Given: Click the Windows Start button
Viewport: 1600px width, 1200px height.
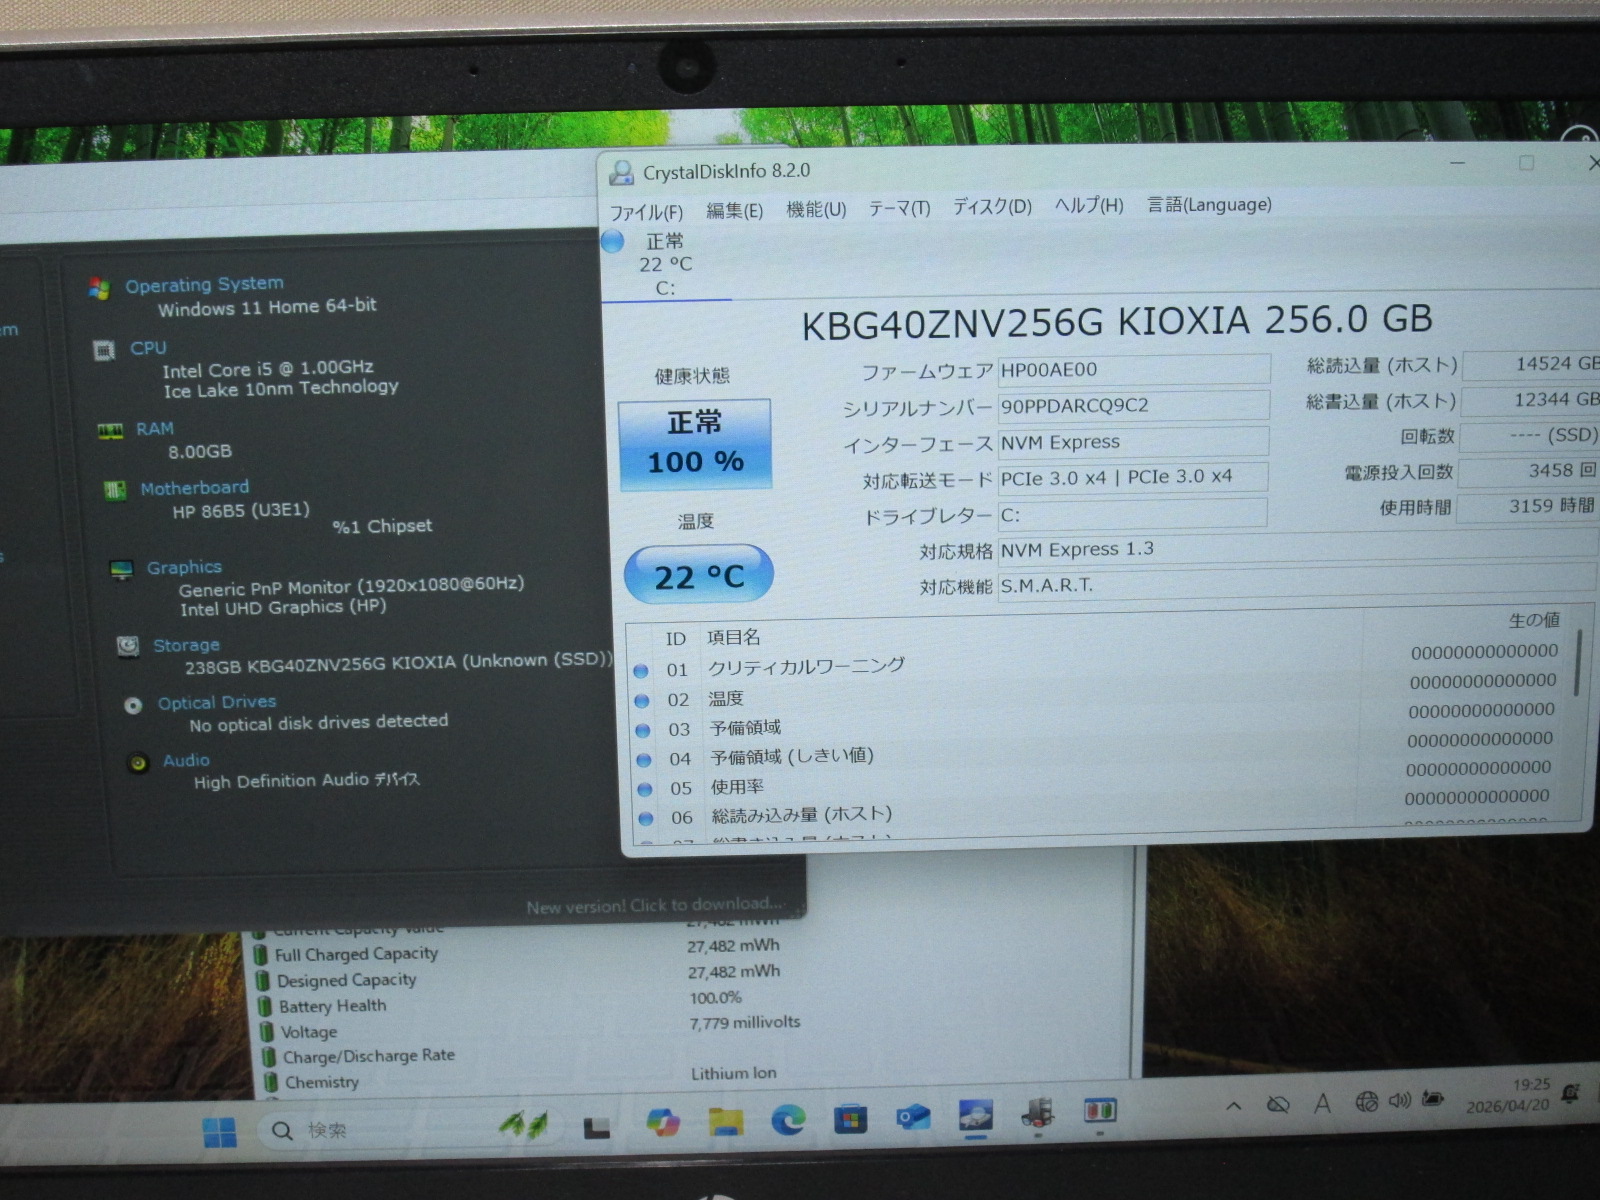Looking at the screenshot, I should [x=219, y=1131].
